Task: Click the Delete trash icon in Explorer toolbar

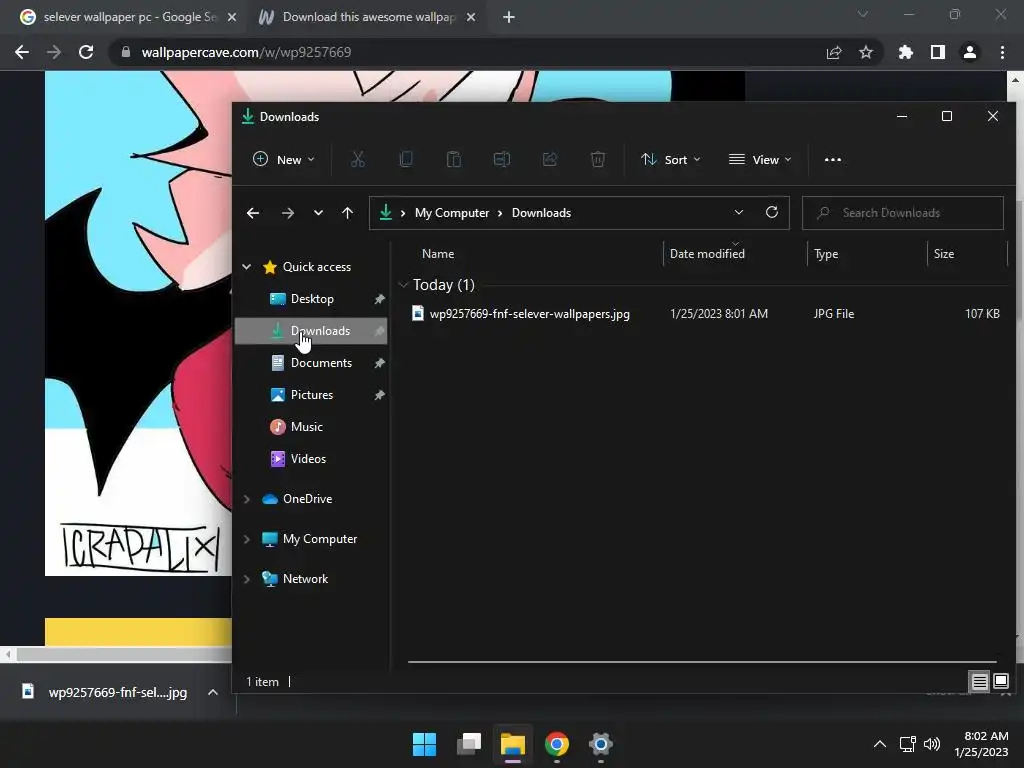Action: coord(598,159)
